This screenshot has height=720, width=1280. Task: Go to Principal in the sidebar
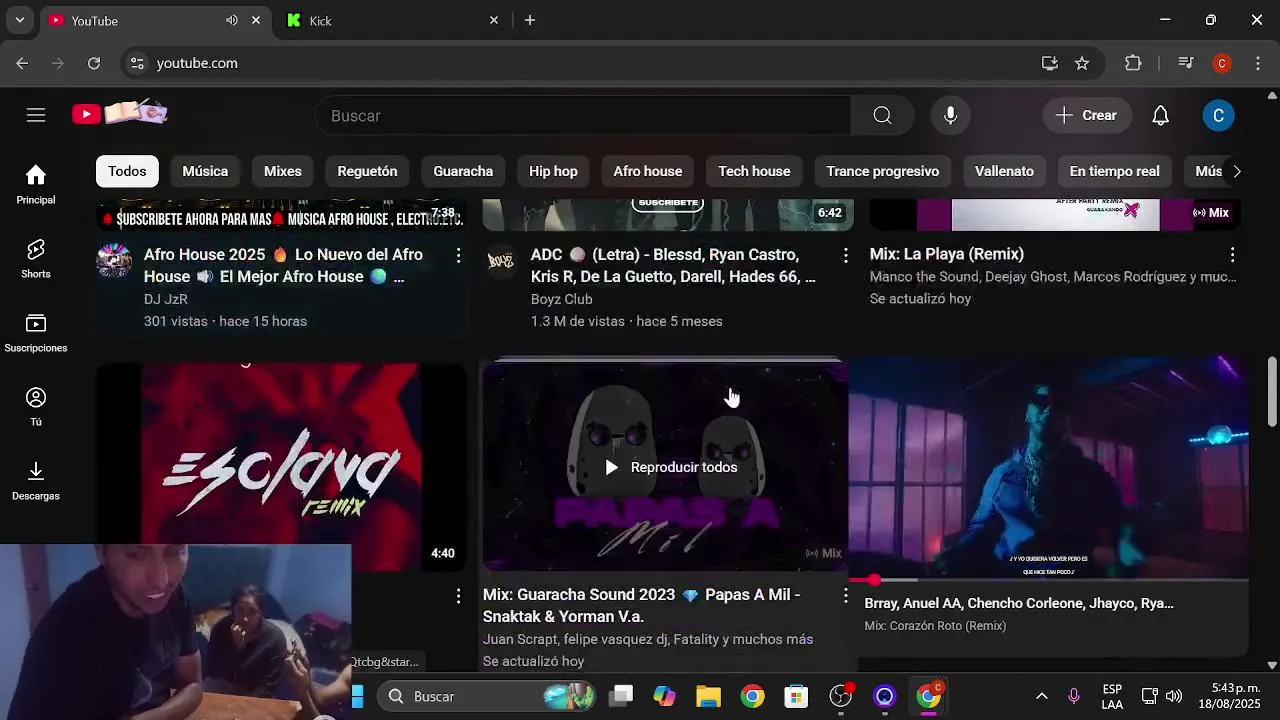click(x=36, y=185)
